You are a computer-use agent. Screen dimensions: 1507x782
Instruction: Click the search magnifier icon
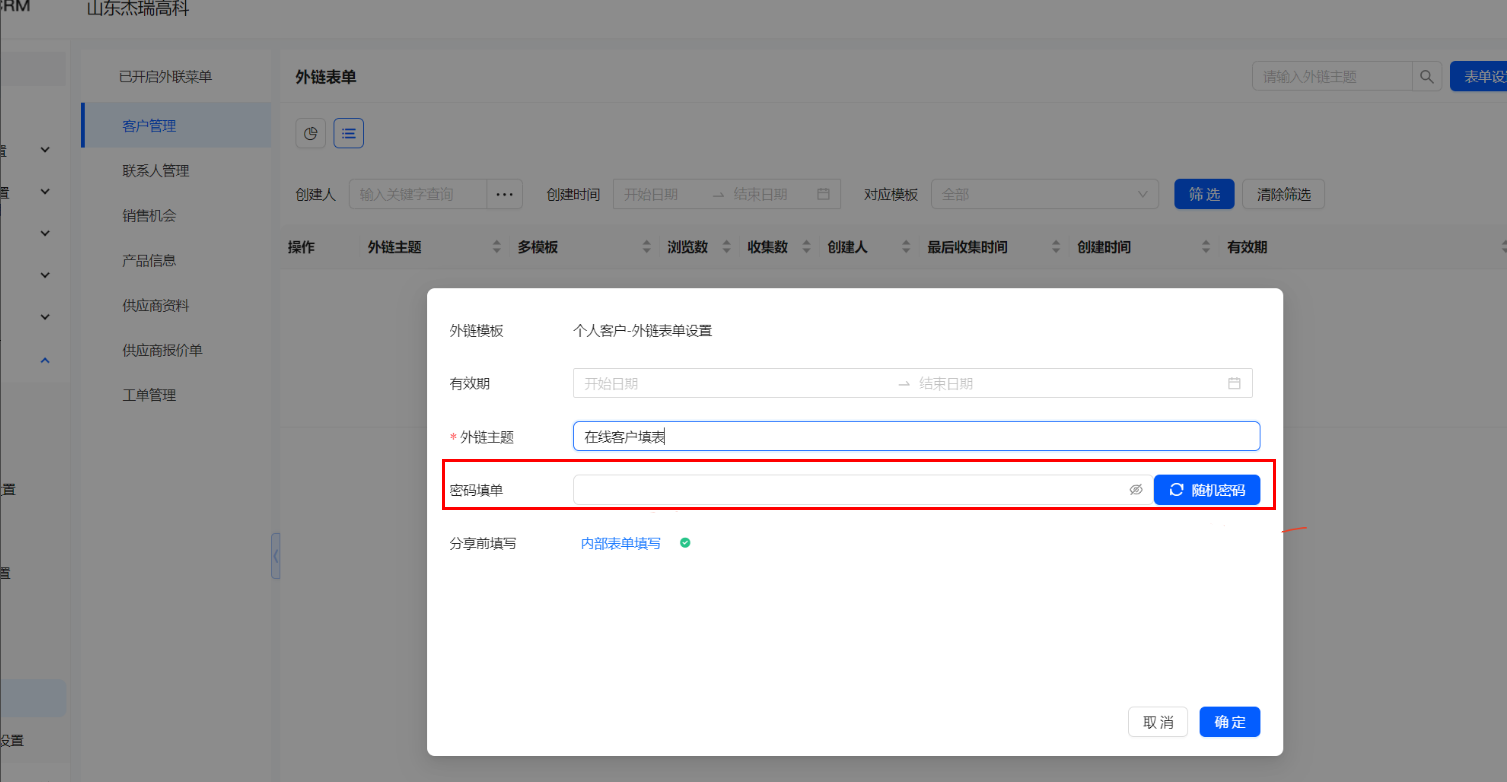click(x=1427, y=76)
